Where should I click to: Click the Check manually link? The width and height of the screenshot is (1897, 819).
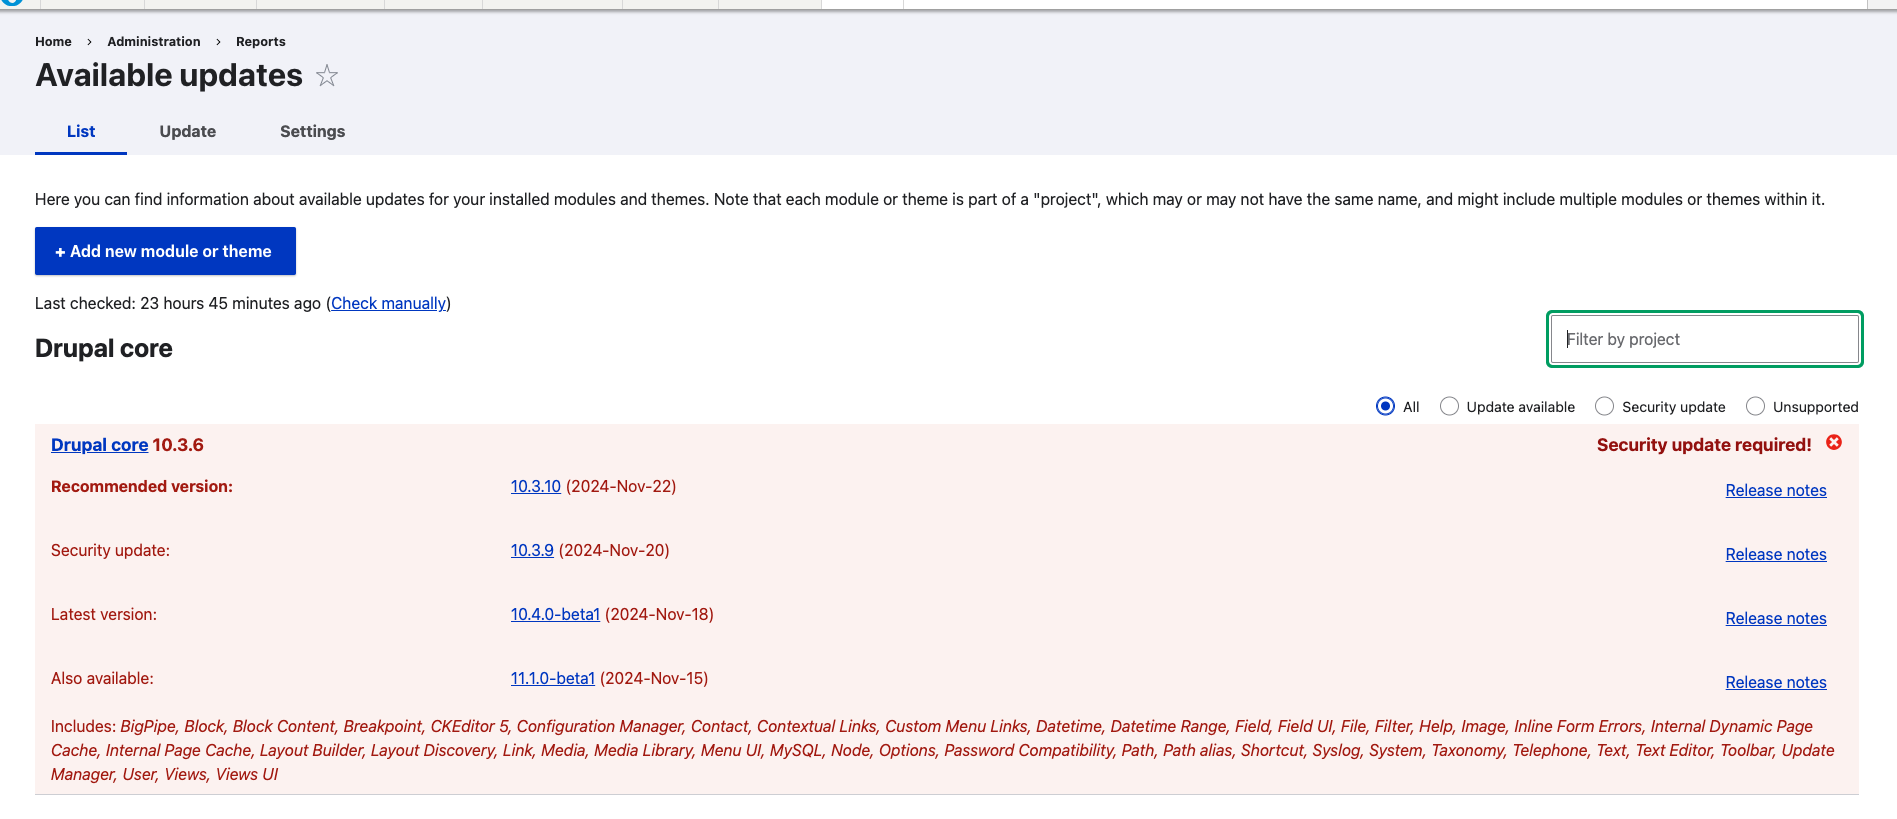[x=388, y=303]
